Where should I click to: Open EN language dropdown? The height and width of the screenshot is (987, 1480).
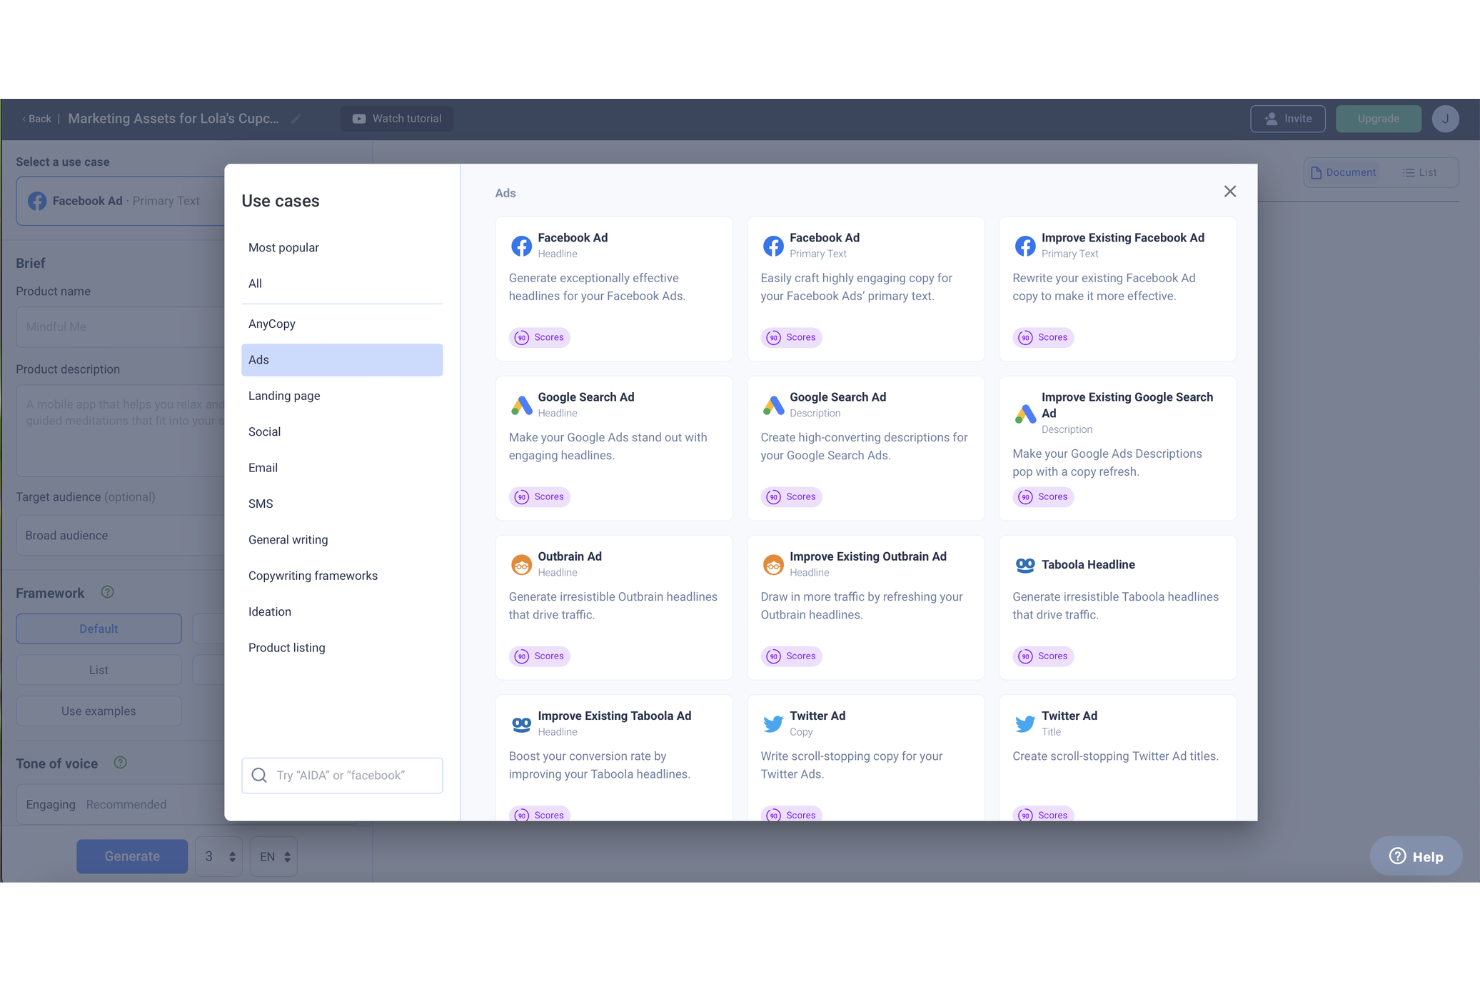(x=273, y=857)
